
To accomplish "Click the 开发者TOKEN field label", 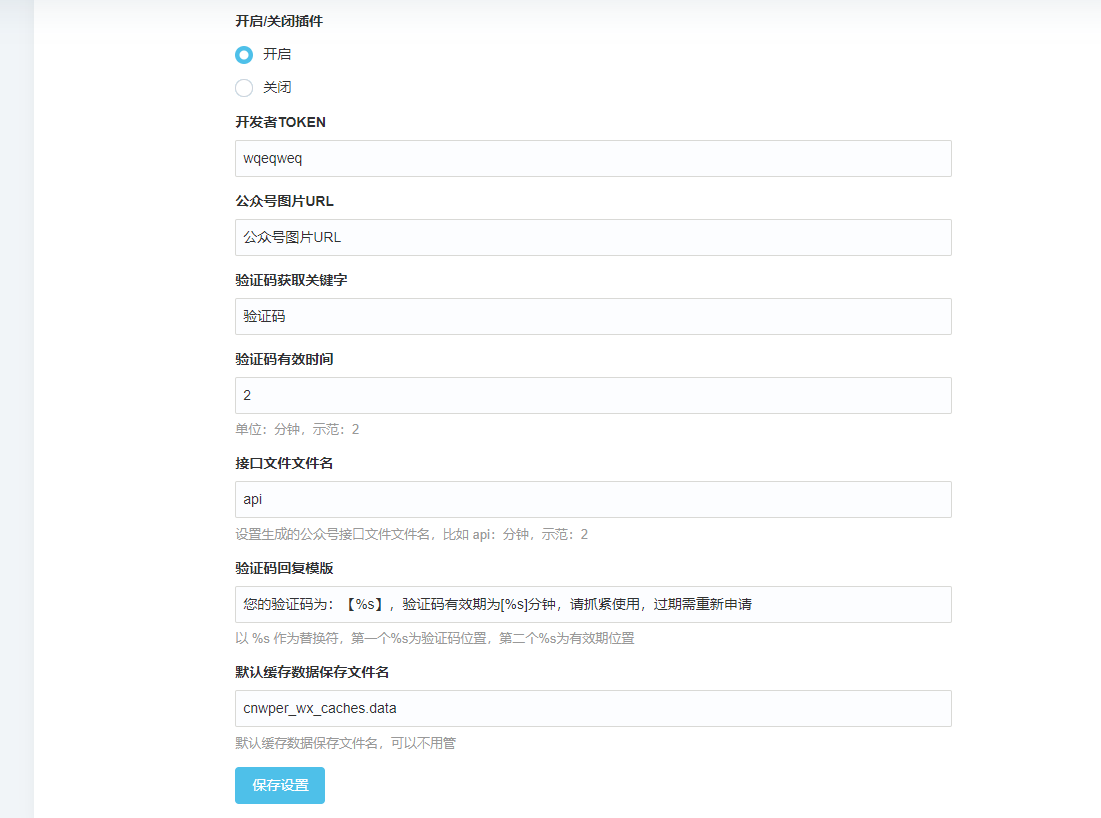I will click(x=280, y=123).
